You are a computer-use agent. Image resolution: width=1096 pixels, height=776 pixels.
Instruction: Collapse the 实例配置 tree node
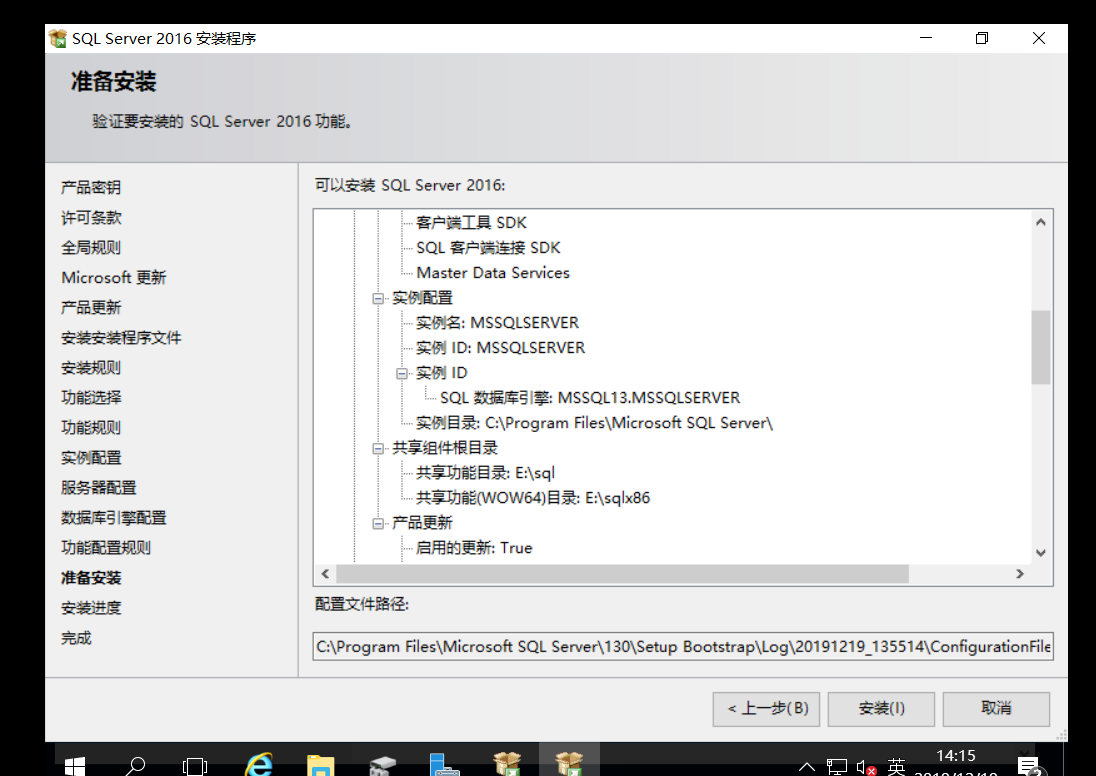377,297
